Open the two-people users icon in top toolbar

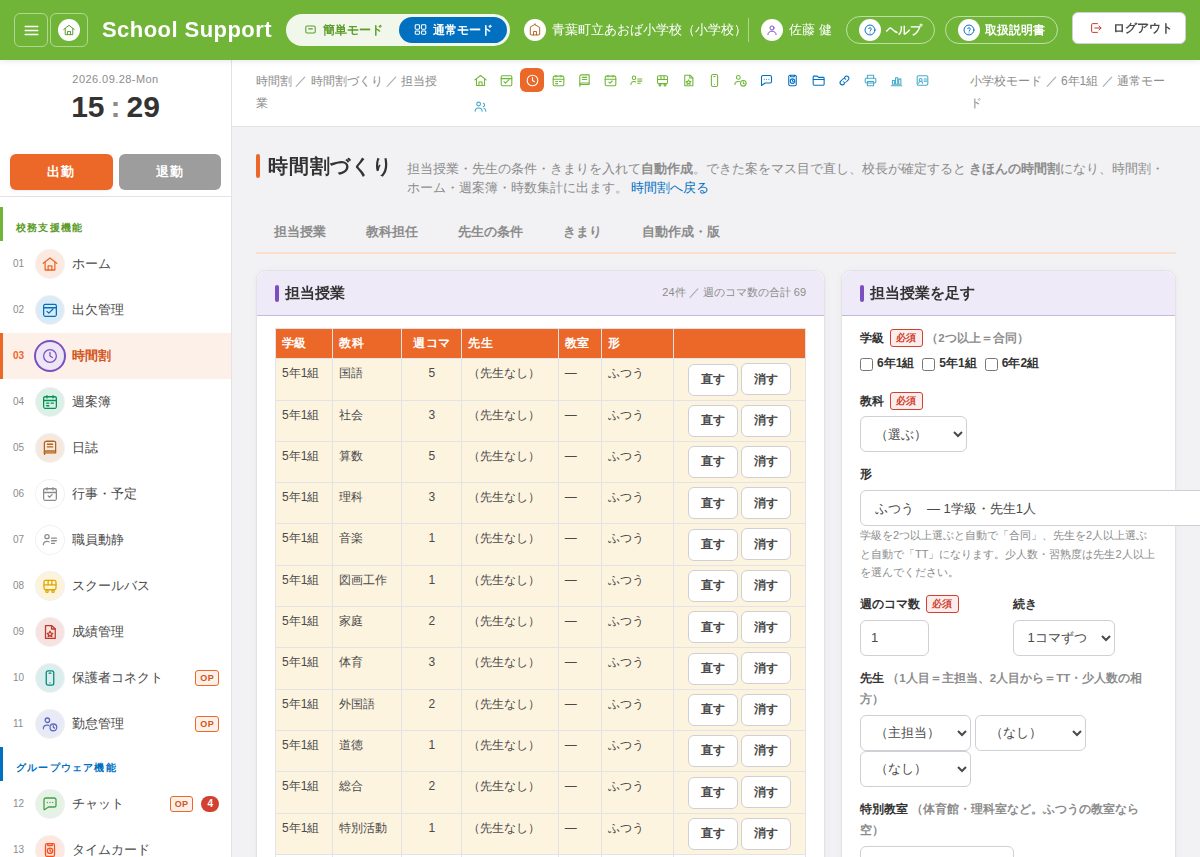(480, 106)
